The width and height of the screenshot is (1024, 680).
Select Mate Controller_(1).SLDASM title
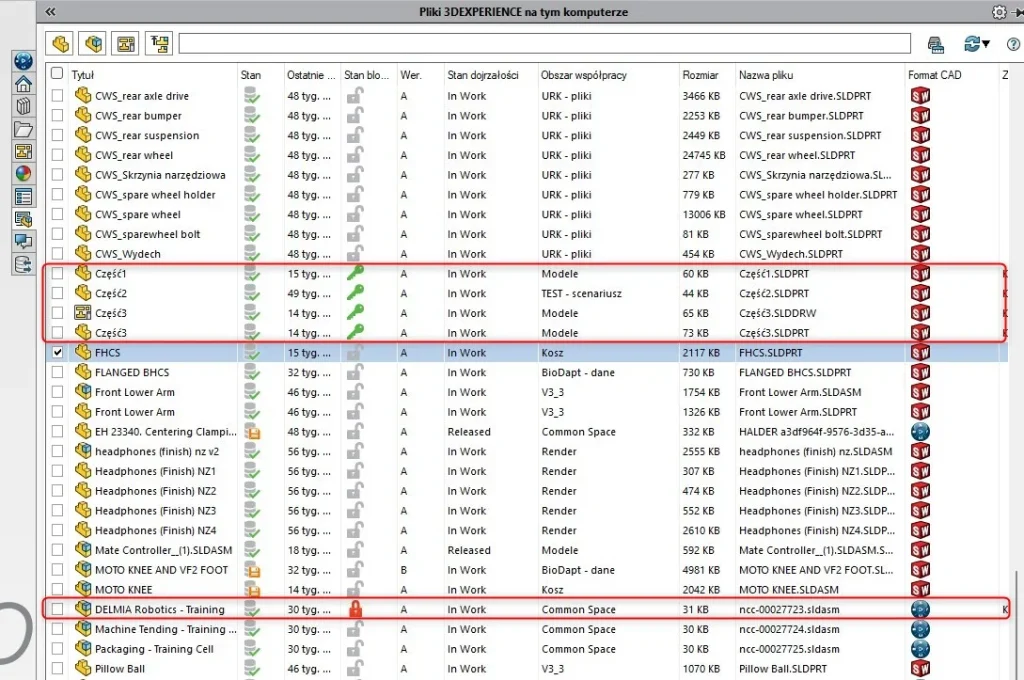click(x=163, y=550)
